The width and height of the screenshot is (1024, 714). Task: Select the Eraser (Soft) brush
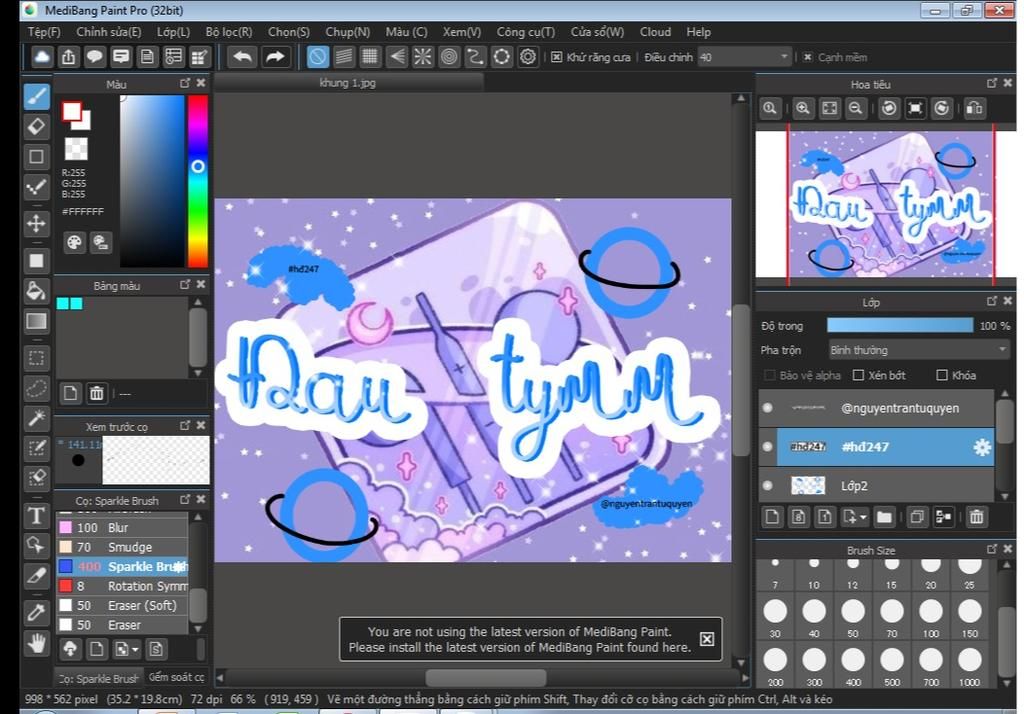[123, 606]
